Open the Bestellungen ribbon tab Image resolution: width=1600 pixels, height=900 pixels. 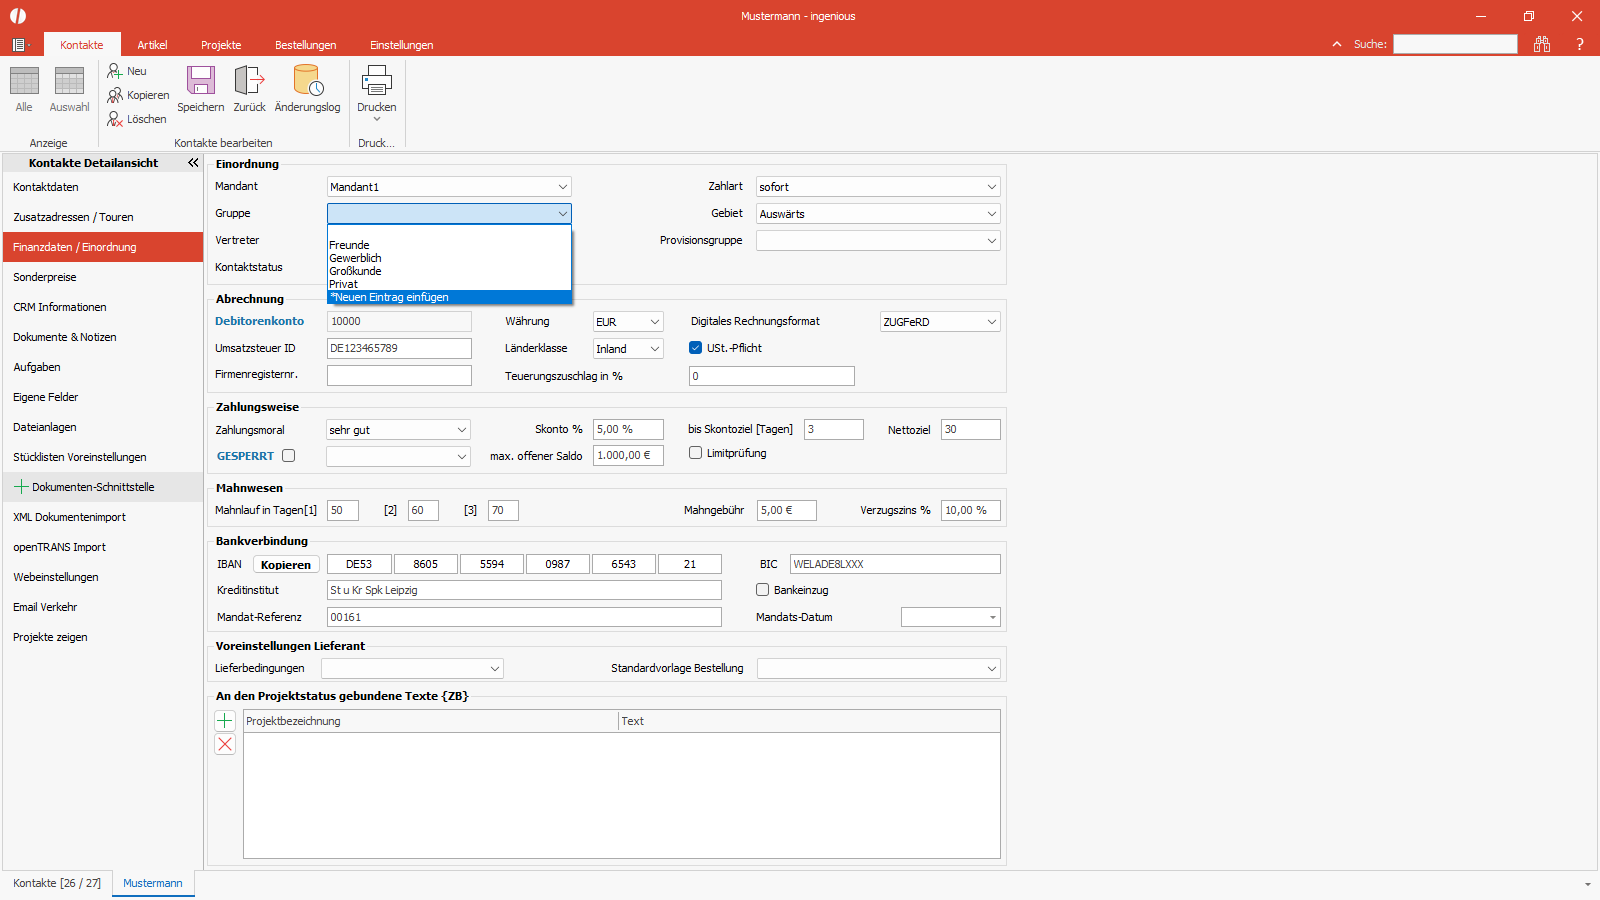click(305, 45)
